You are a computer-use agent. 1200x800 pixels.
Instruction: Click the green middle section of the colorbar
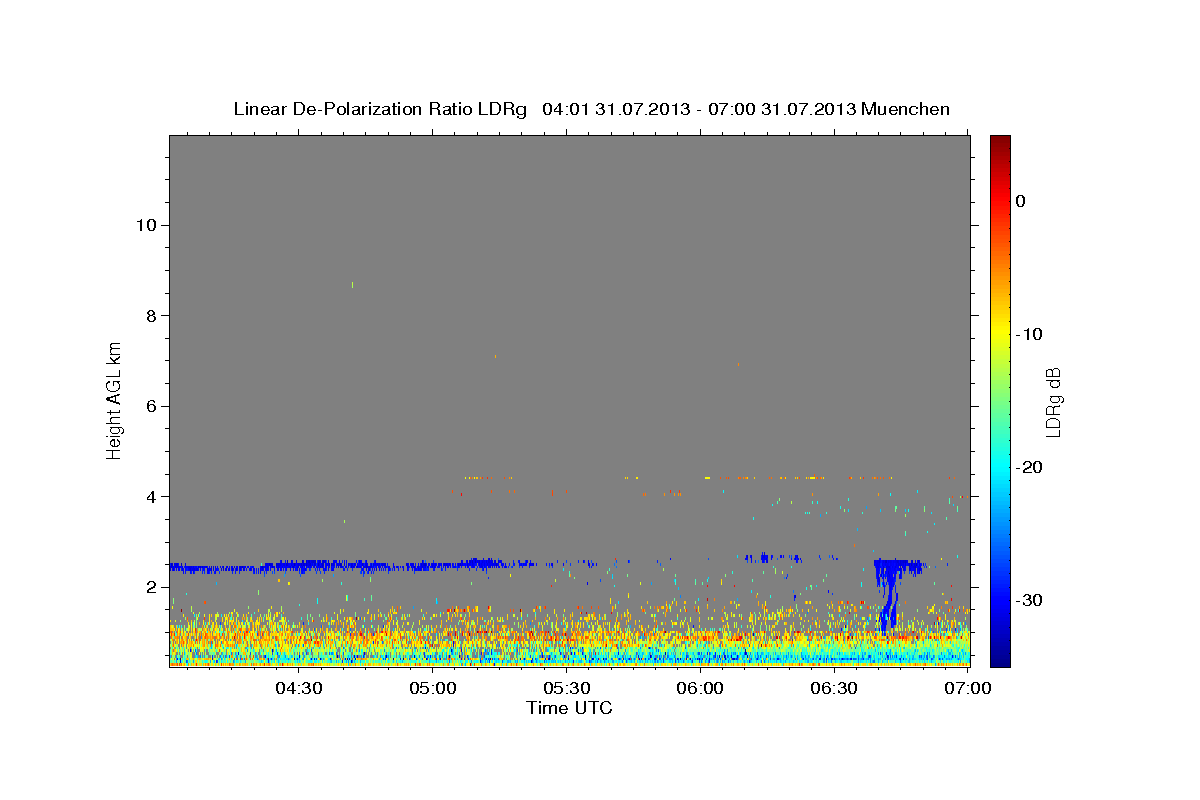point(1000,400)
